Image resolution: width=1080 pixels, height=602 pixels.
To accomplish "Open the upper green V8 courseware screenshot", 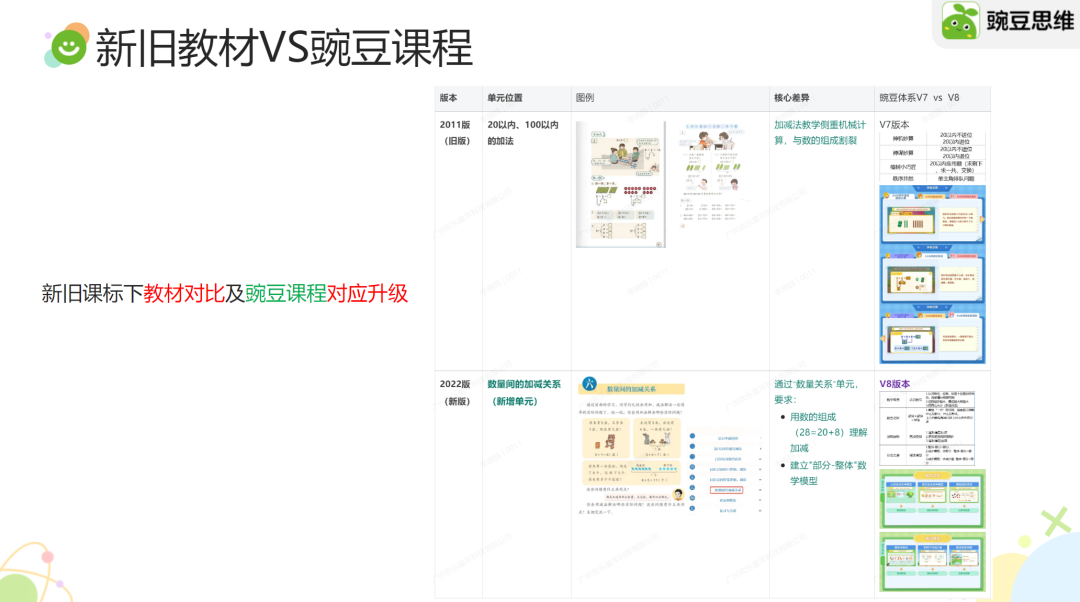I will (933, 499).
